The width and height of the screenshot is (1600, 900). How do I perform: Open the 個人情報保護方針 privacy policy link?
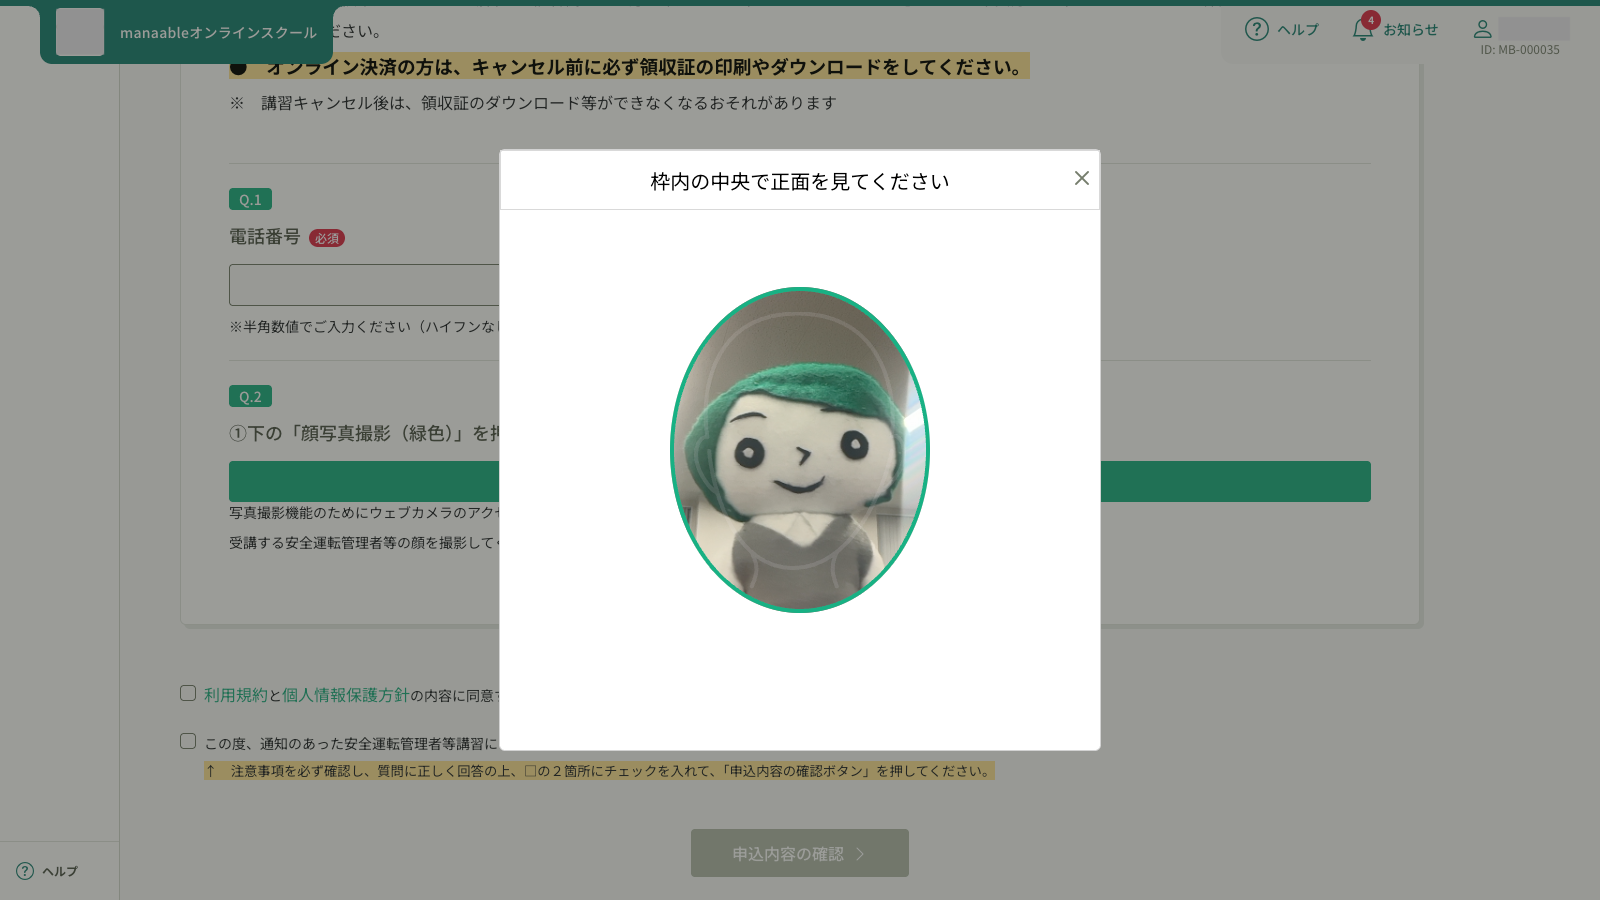pos(344,692)
